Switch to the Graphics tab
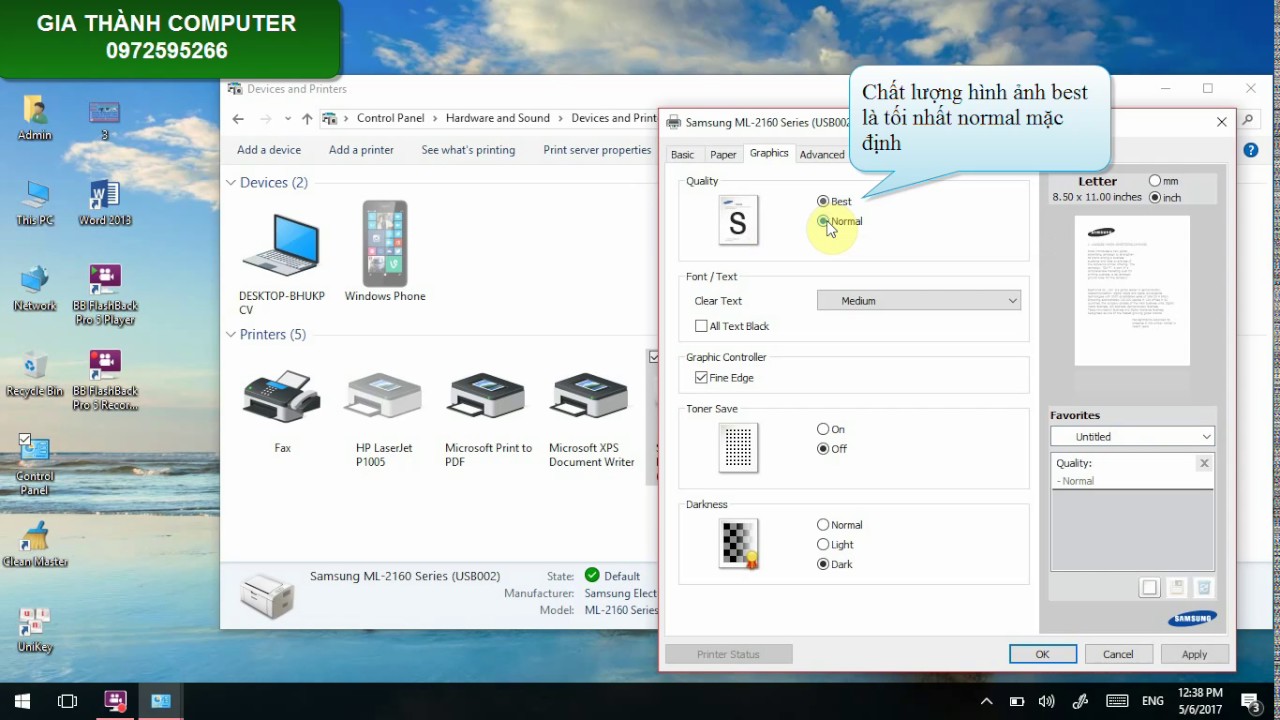The width and height of the screenshot is (1280, 720). (x=769, y=153)
